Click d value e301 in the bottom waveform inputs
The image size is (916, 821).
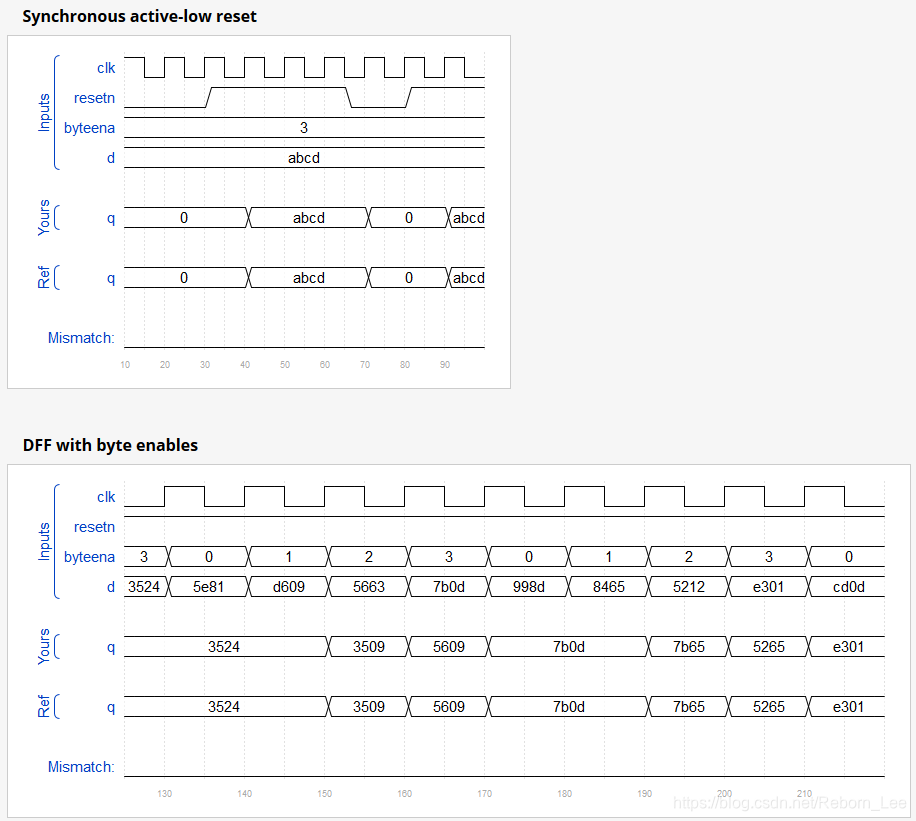point(768,587)
